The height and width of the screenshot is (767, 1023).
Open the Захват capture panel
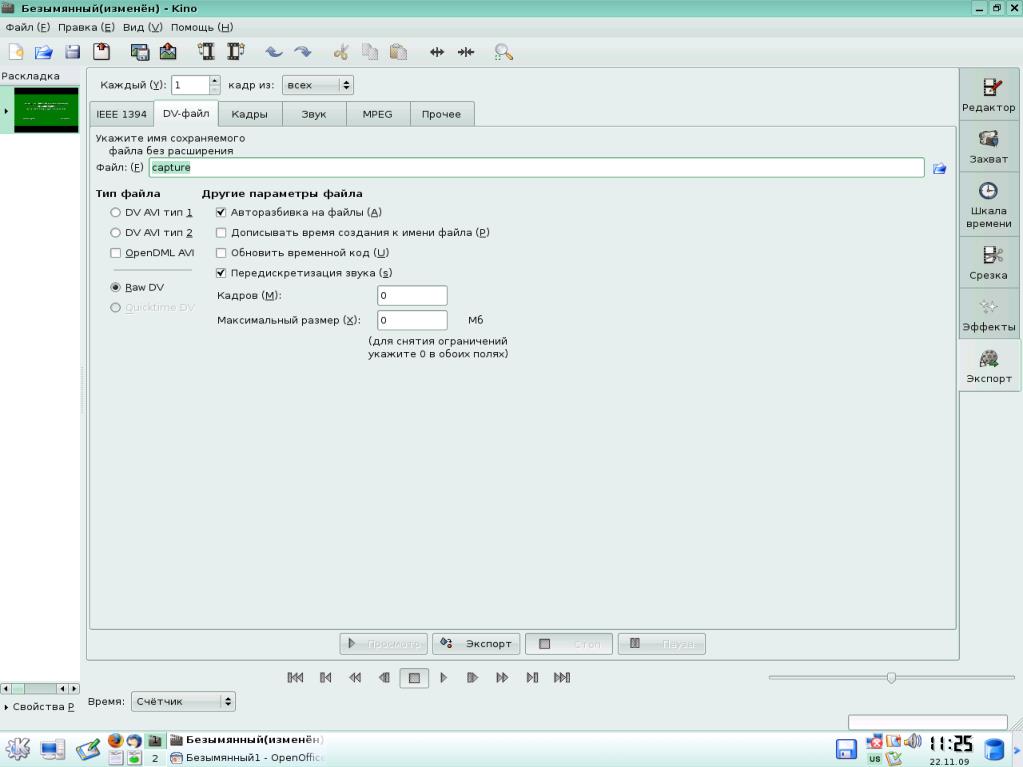click(988, 146)
